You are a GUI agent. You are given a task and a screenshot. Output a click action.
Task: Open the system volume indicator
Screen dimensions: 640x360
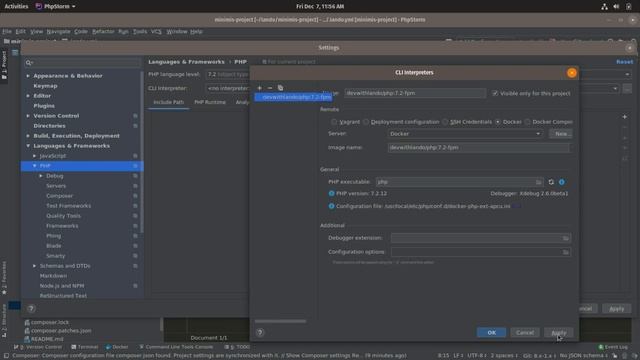(616, 6)
